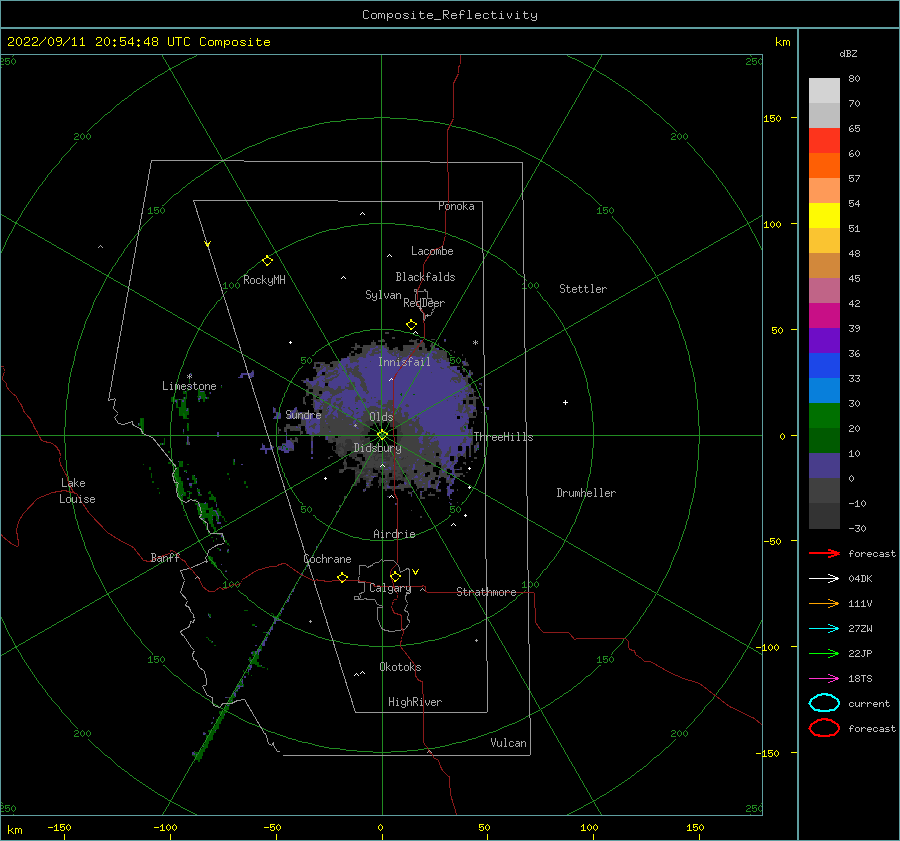Screen dimensions: 900x841
Task: Click the yellow 51-54 dBZ color swatch
Action: (x=824, y=216)
